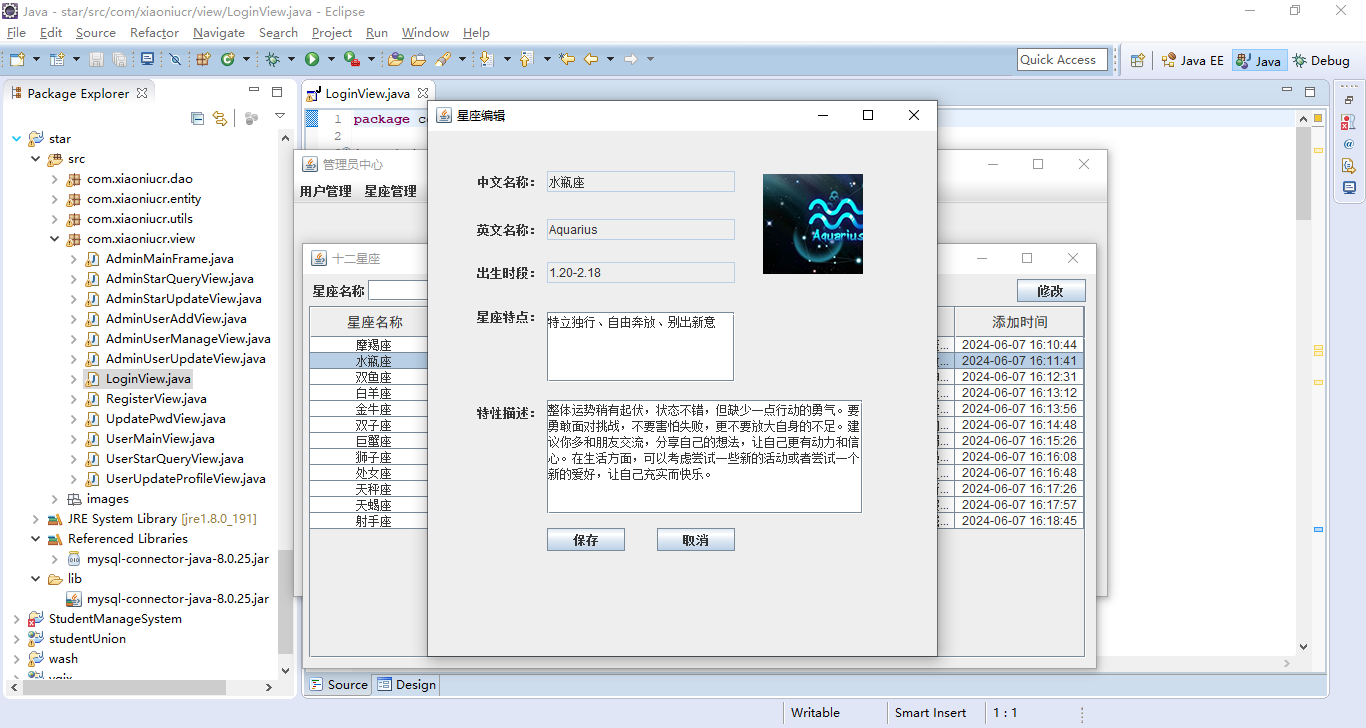The height and width of the screenshot is (728, 1366).
Task: Open Package Explorer view menu triangle
Action: (280, 117)
